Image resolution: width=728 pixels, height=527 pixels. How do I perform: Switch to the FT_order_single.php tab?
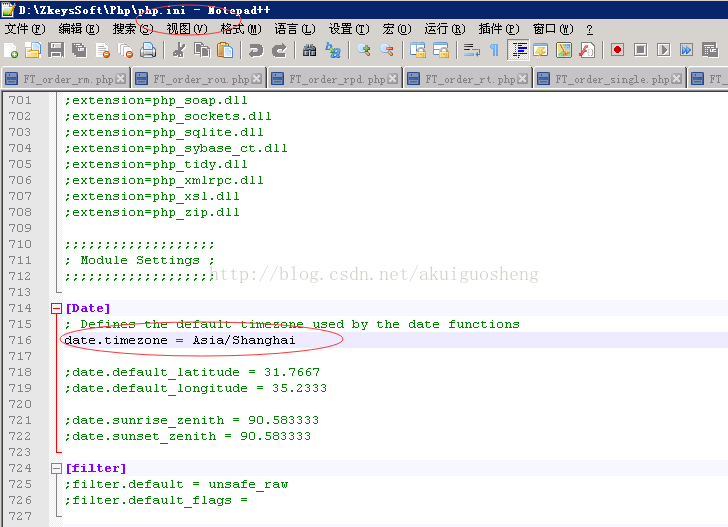point(610,79)
